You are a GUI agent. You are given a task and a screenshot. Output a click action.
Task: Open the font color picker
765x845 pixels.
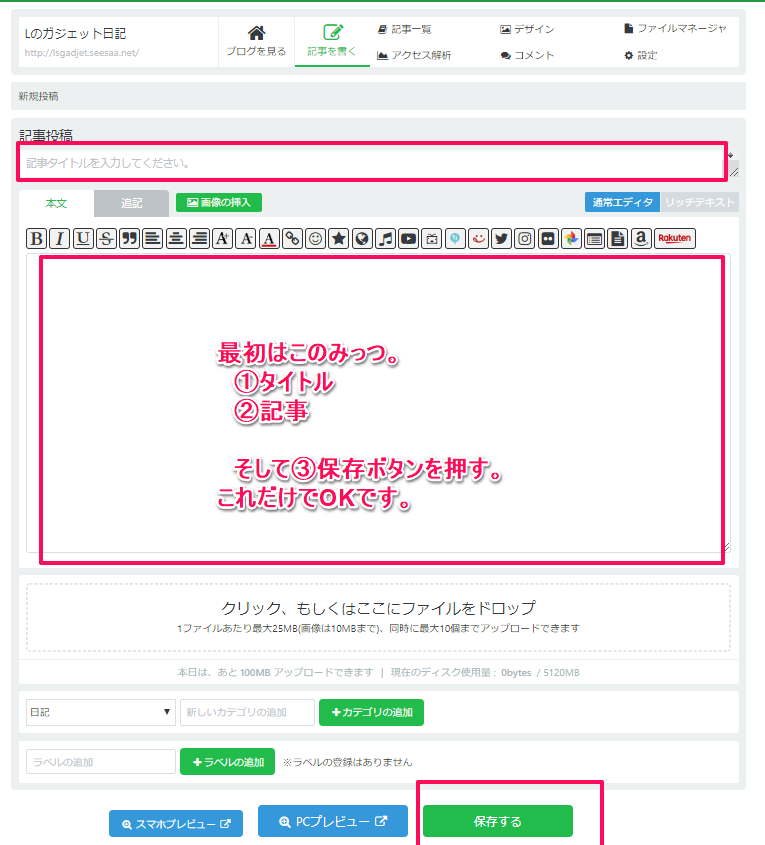coord(268,238)
